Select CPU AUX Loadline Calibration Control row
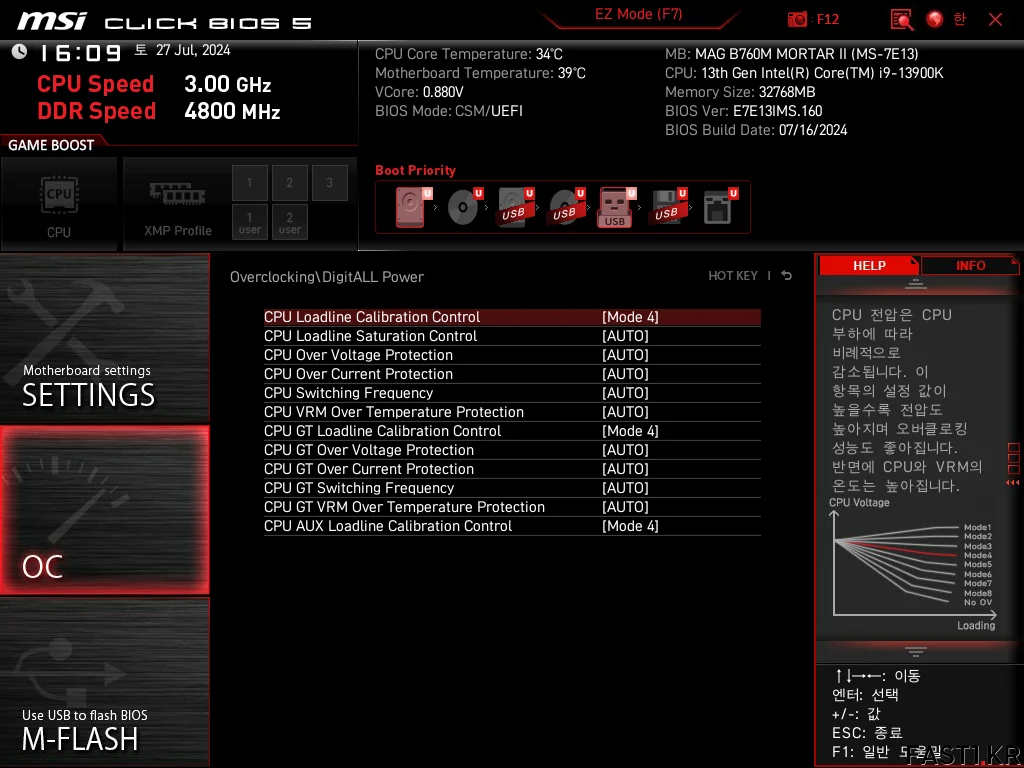 click(x=512, y=526)
